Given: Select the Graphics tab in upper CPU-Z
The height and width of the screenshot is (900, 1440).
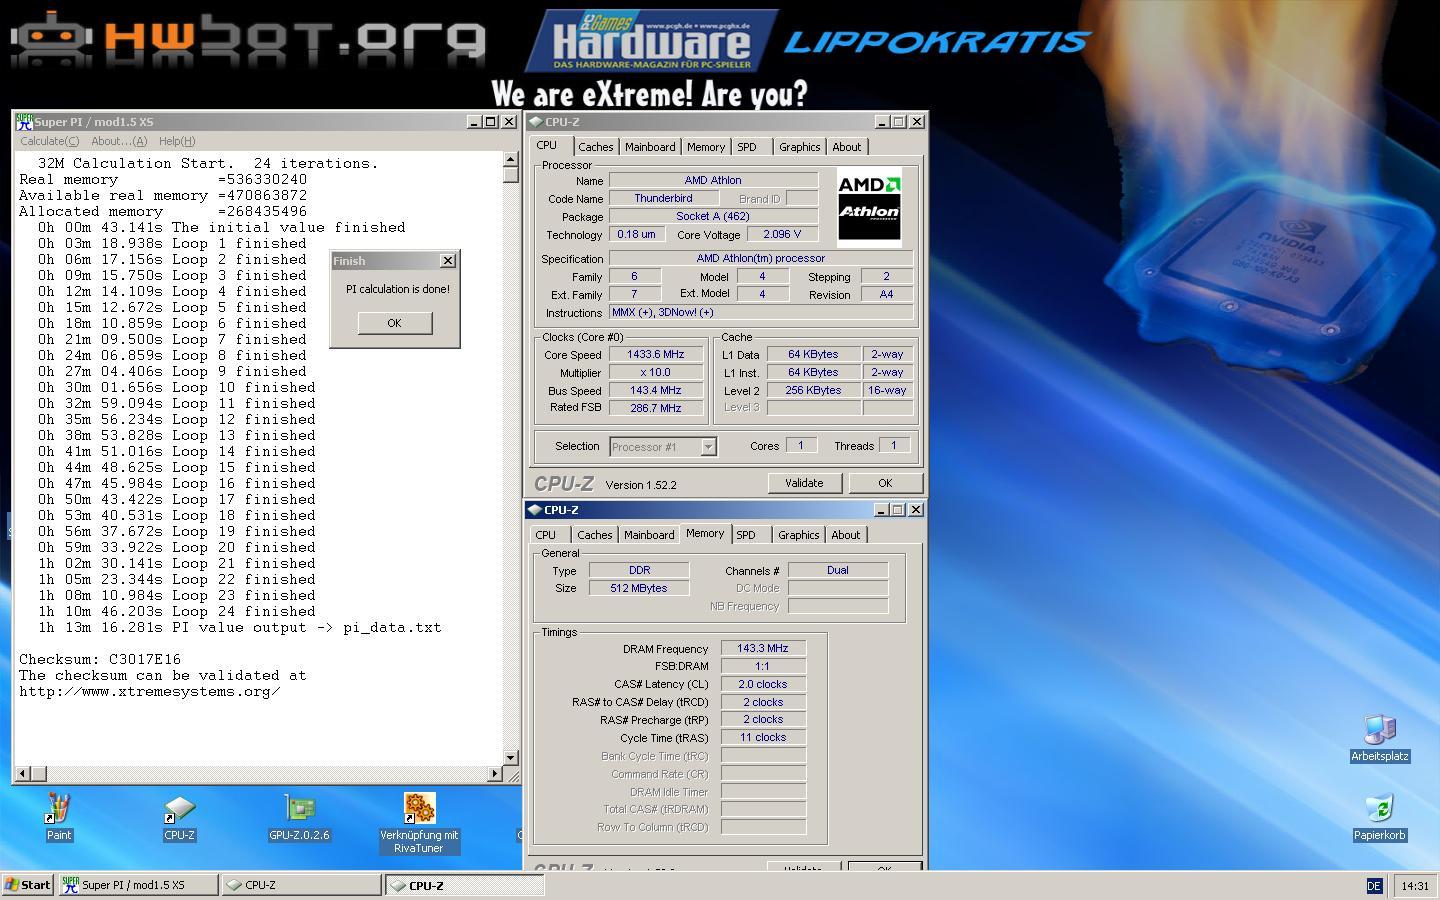Looking at the screenshot, I should 799,147.
